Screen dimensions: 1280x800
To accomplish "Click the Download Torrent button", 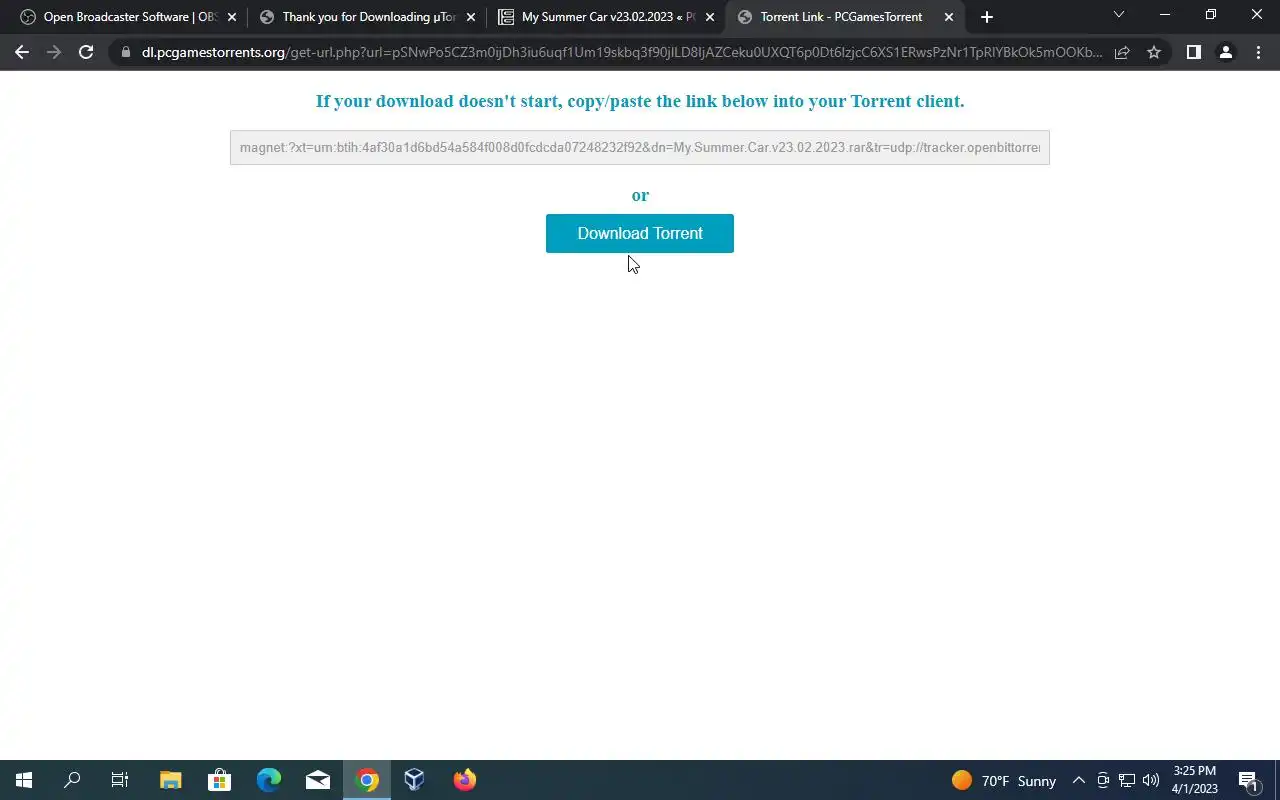I will click(x=640, y=233).
